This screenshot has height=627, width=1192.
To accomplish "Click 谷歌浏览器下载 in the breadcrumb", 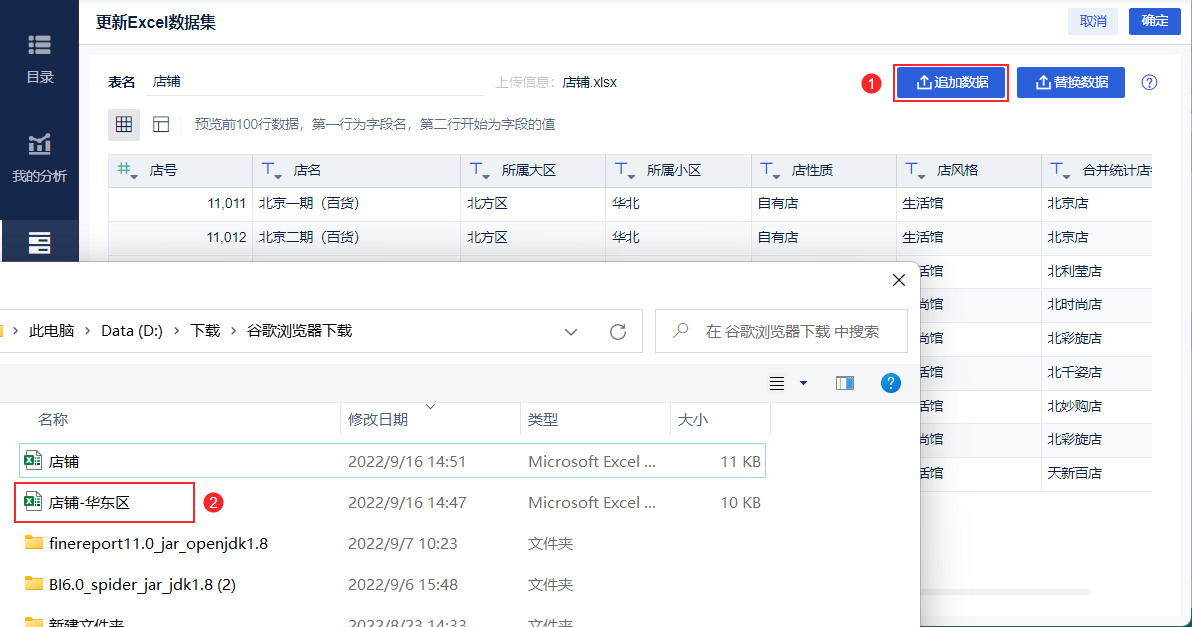I will [300, 331].
